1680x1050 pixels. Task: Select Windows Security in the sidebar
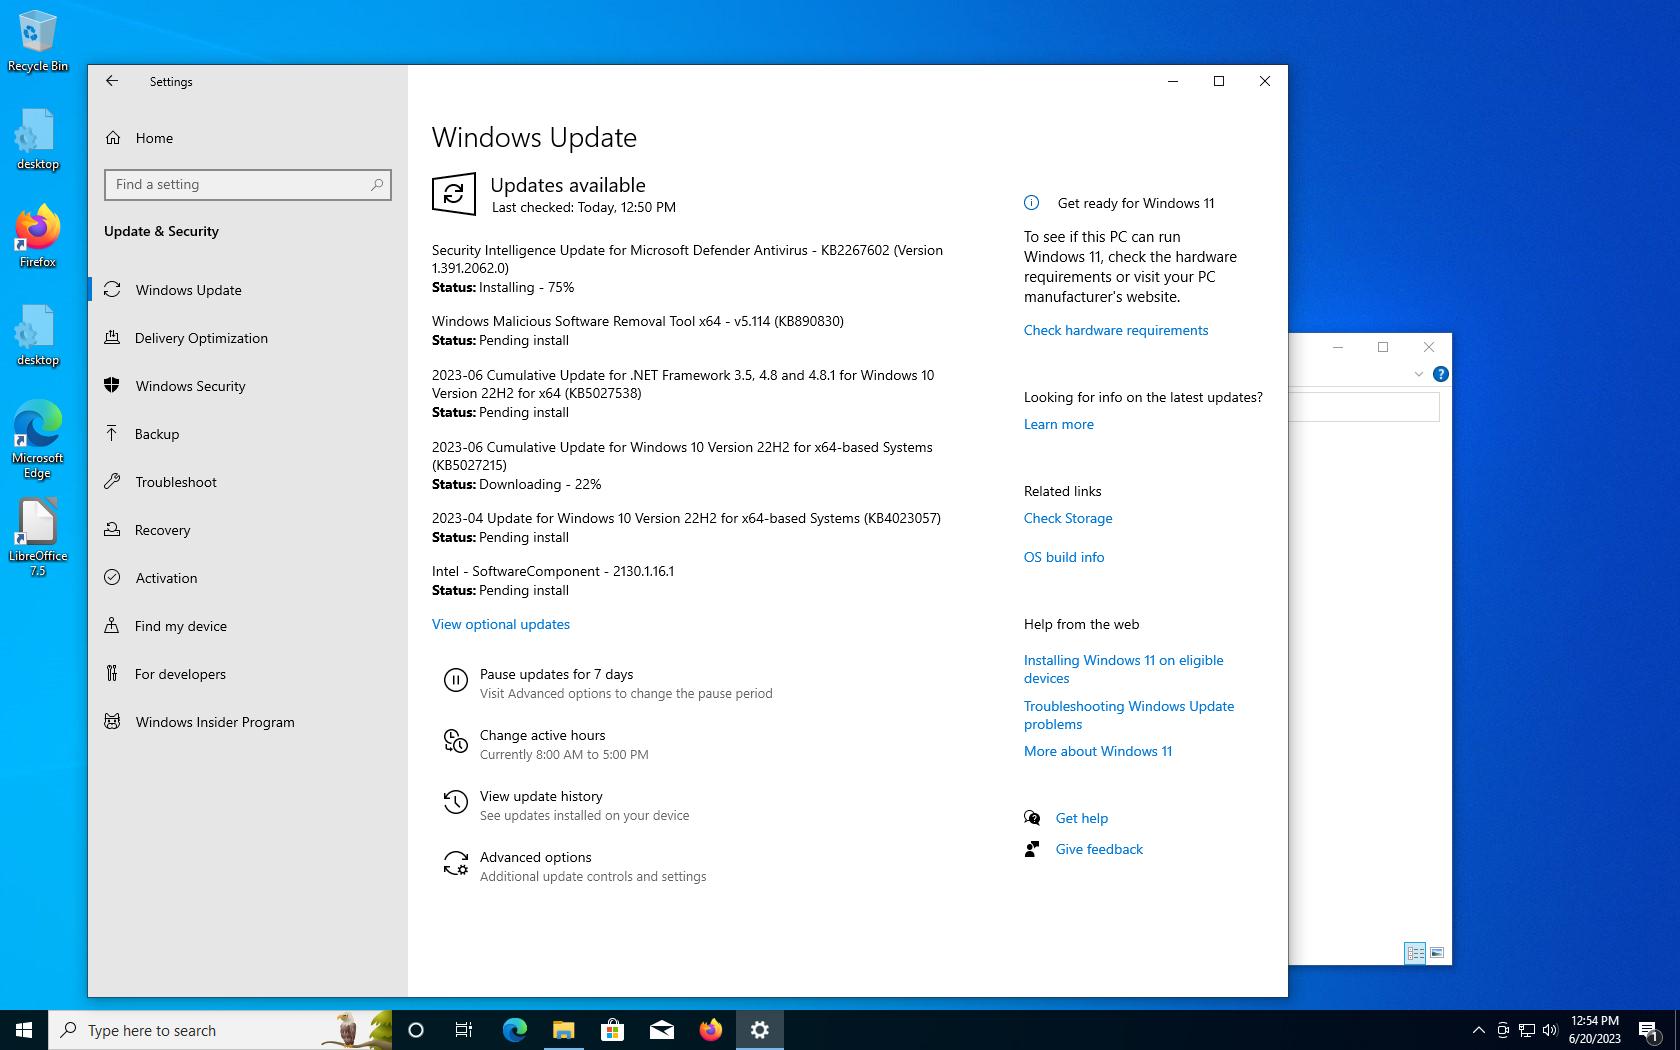pos(190,386)
